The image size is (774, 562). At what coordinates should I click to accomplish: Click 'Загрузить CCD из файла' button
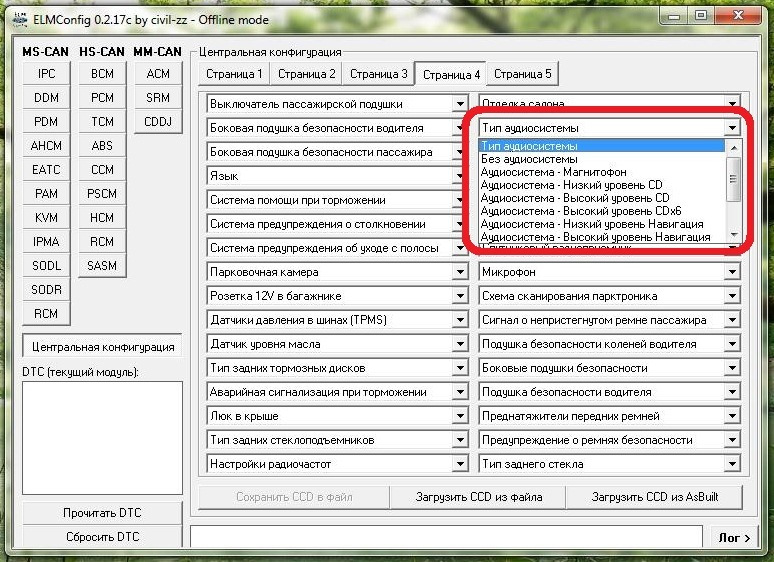click(x=479, y=497)
